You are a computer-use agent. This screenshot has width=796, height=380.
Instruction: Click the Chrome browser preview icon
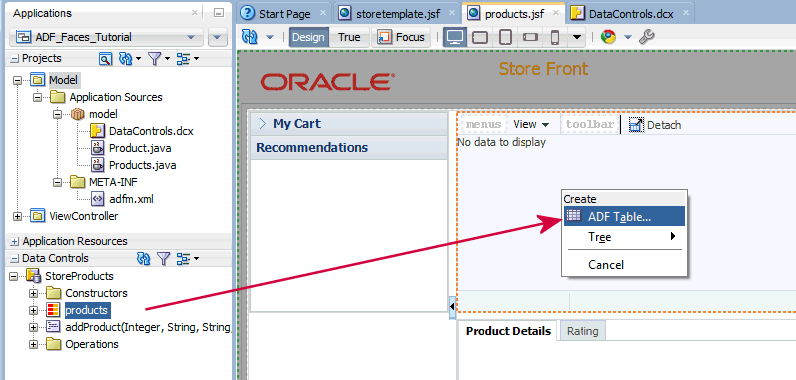pos(608,37)
